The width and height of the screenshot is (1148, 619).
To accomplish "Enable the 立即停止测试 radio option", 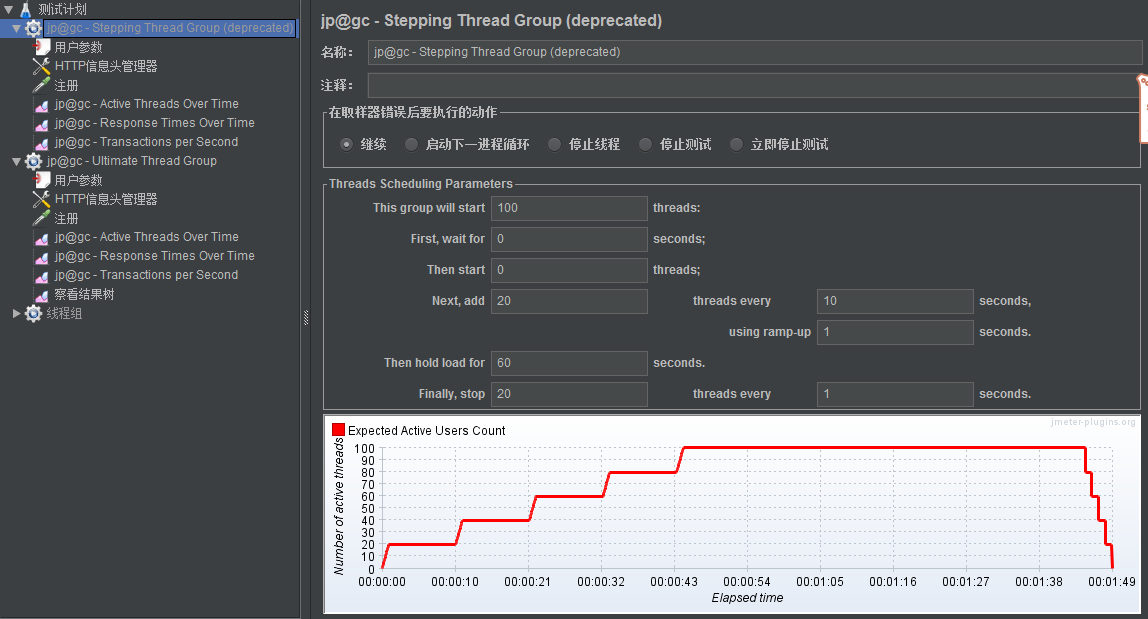I will [x=737, y=144].
